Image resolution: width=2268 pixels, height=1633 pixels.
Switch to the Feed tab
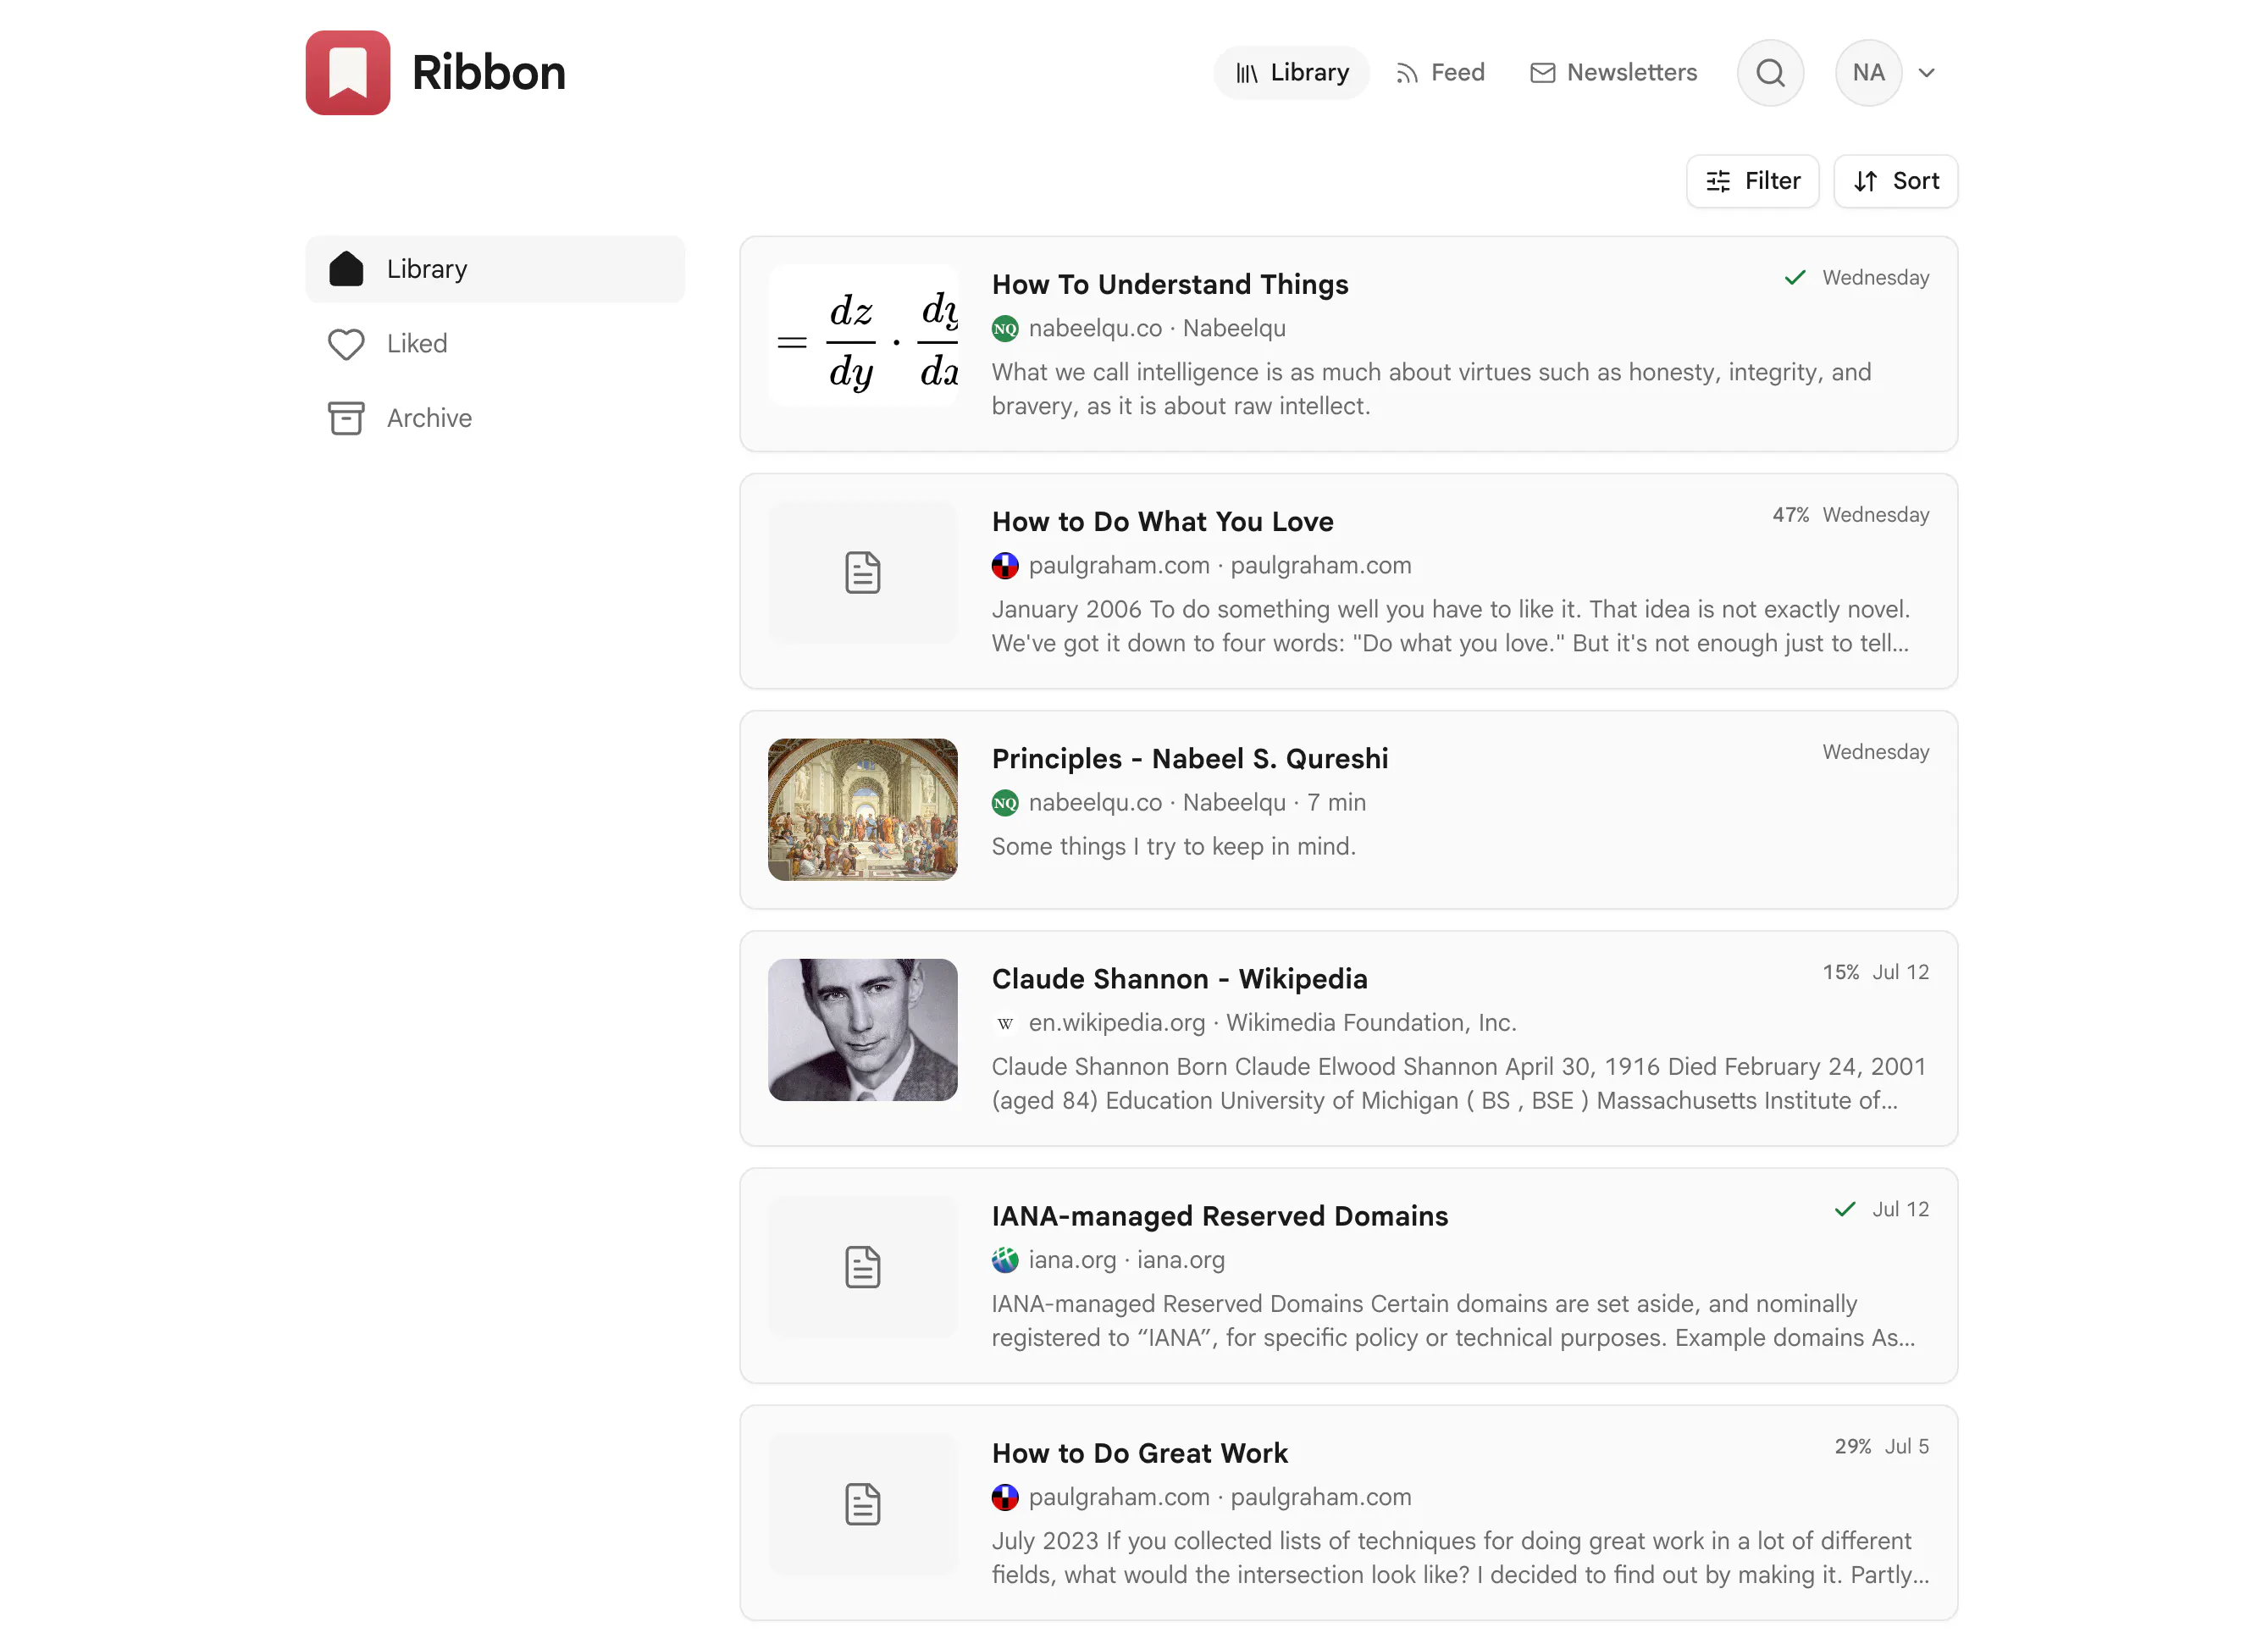tap(1439, 72)
